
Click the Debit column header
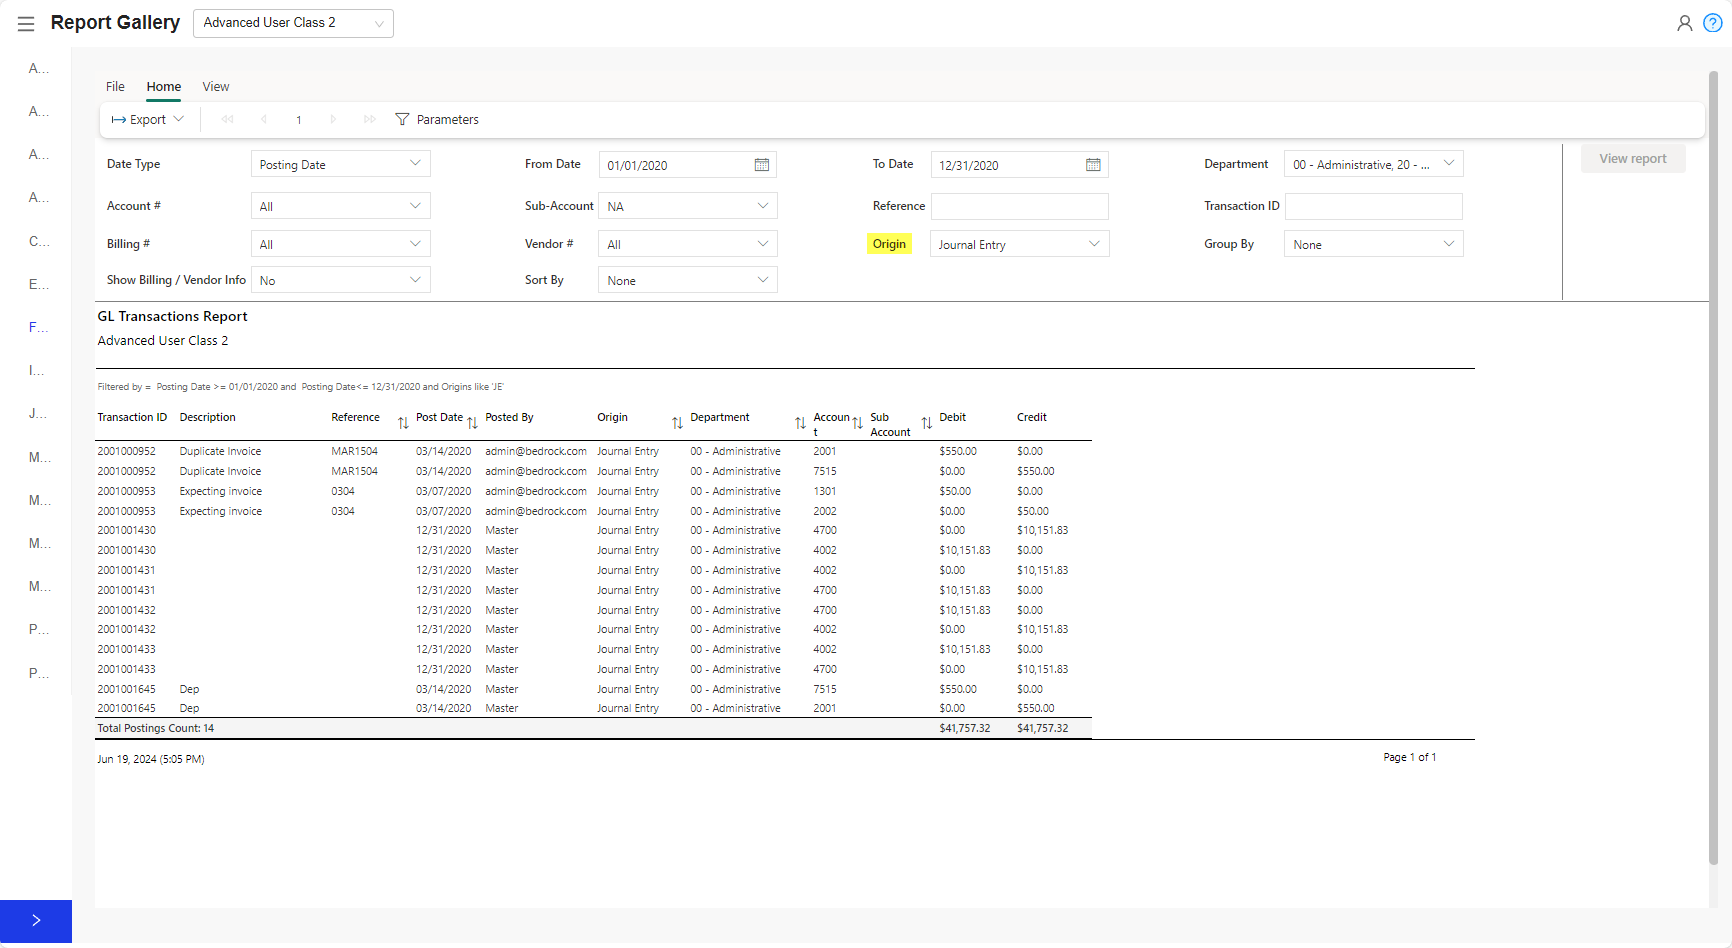(x=953, y=418)
